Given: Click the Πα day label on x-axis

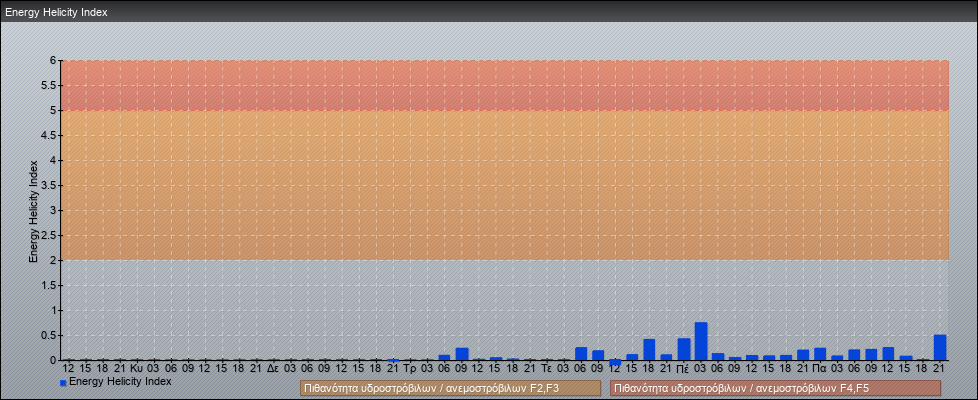Looking at the screenshot, I should (820, 369).
